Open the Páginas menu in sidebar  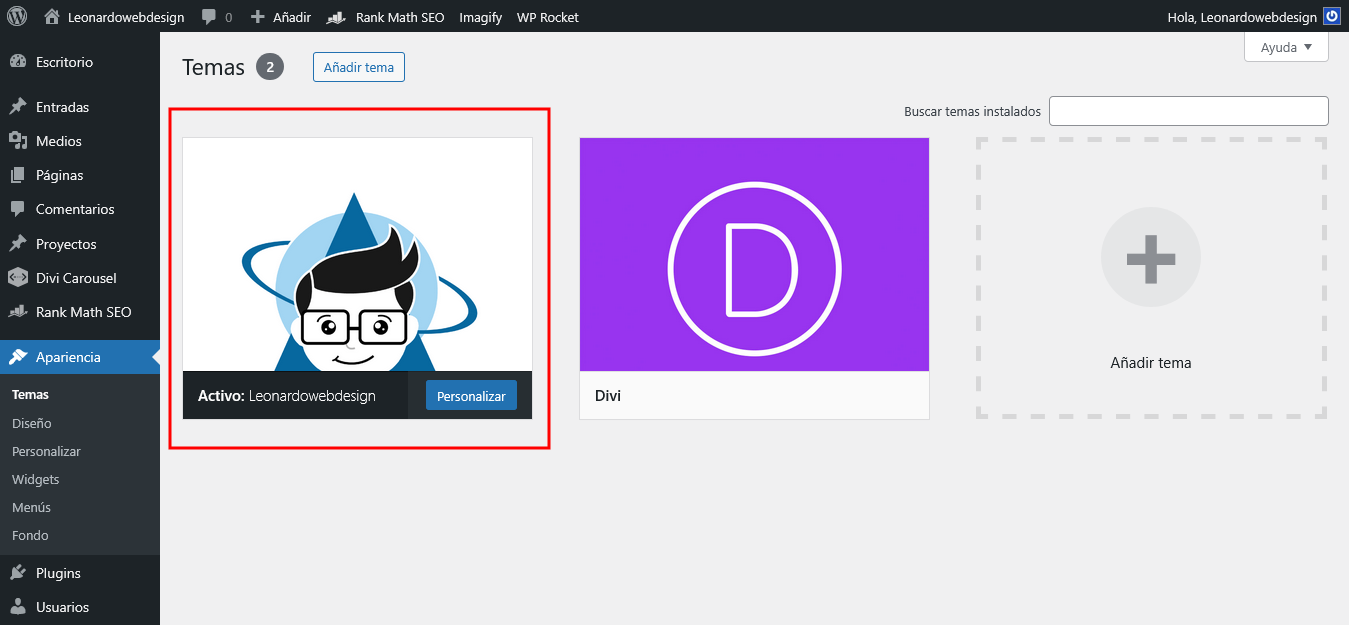(x=59, y=175)
